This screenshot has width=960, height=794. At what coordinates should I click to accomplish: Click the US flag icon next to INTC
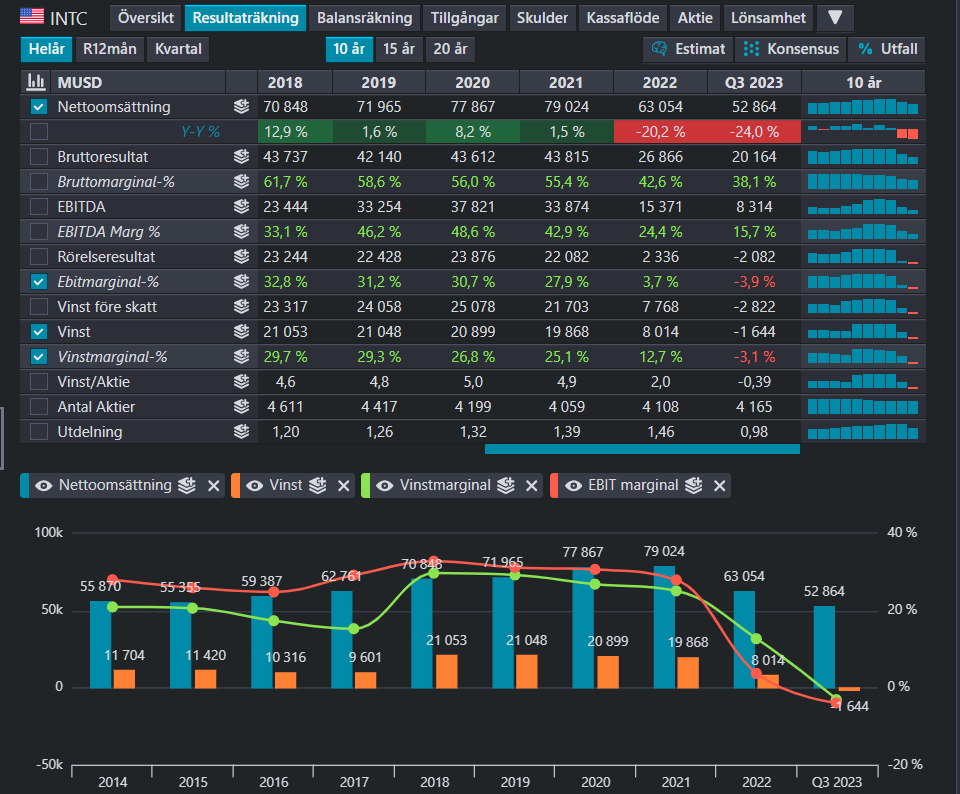[x=32, y=17]
